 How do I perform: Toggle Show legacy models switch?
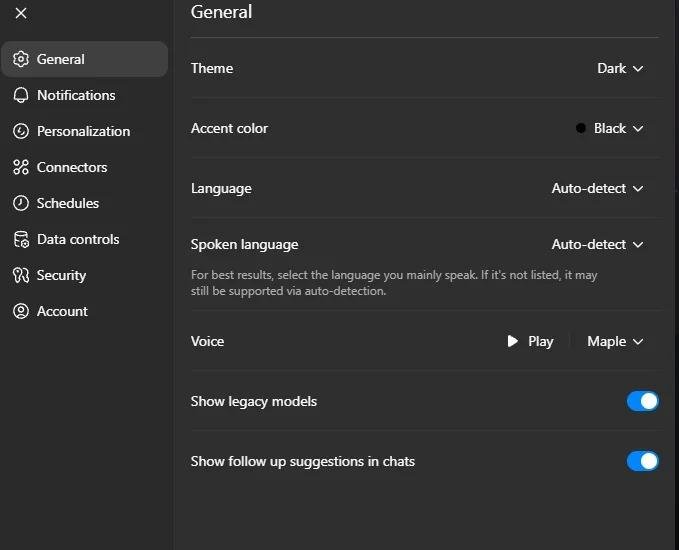click(x=643, y=401)
